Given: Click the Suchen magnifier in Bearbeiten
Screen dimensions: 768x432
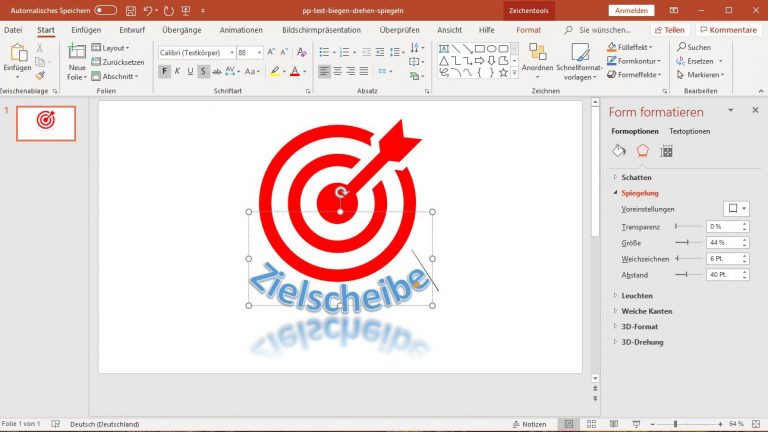Looking at the screenshot, I should 692,47.
